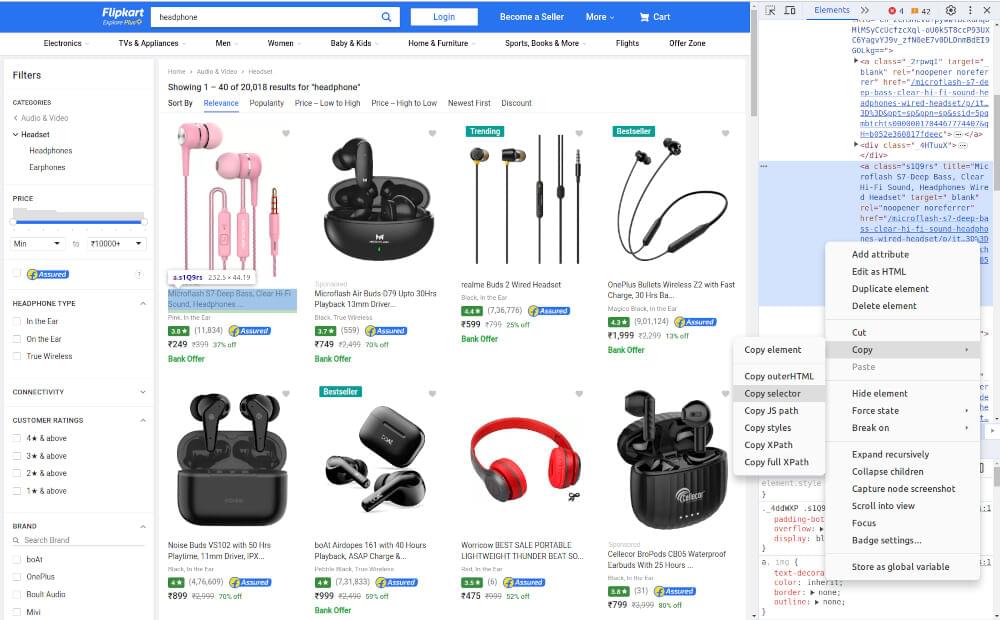1000x620 pixels.
Task: Select the DevTools element inspector tool
Action: (769, 10)
